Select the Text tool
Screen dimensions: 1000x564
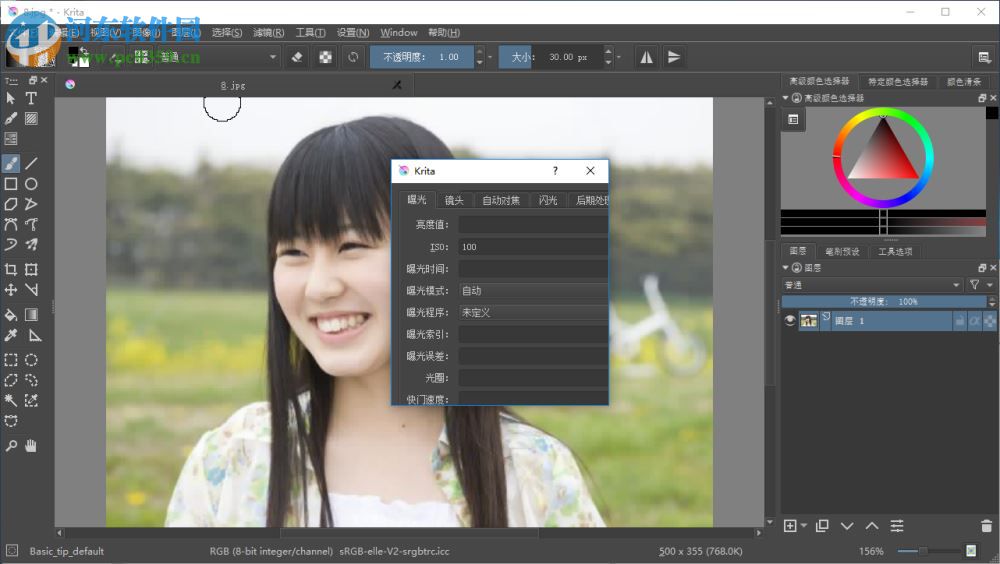click(31, 98)
